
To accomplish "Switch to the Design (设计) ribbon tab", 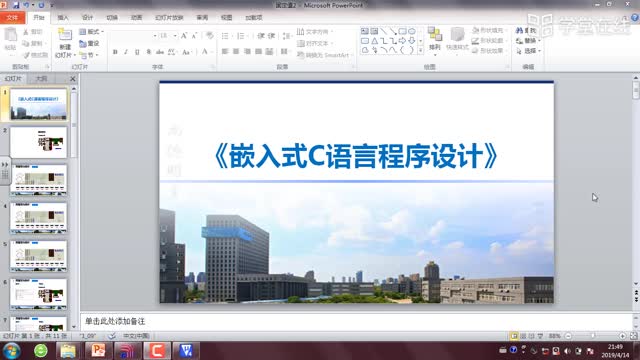I will coord(87,18).
